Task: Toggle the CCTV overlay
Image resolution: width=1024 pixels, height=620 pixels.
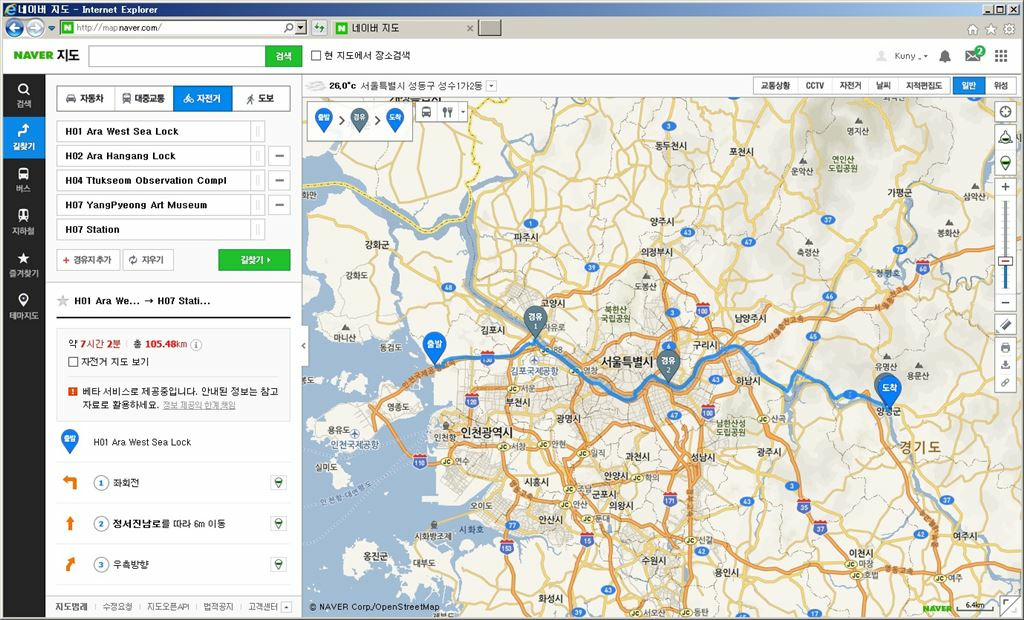Action: tap(814, 86)
